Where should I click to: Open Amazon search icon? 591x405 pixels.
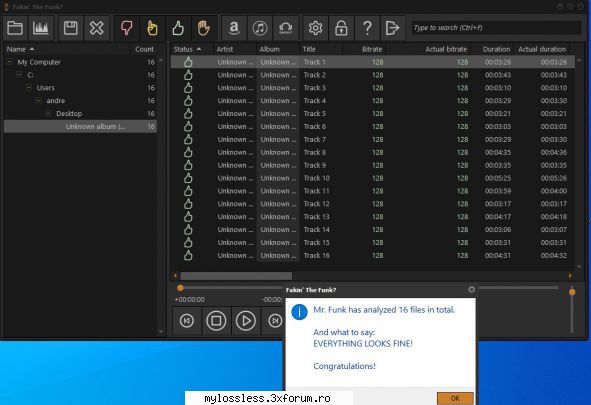click(234, 28)
